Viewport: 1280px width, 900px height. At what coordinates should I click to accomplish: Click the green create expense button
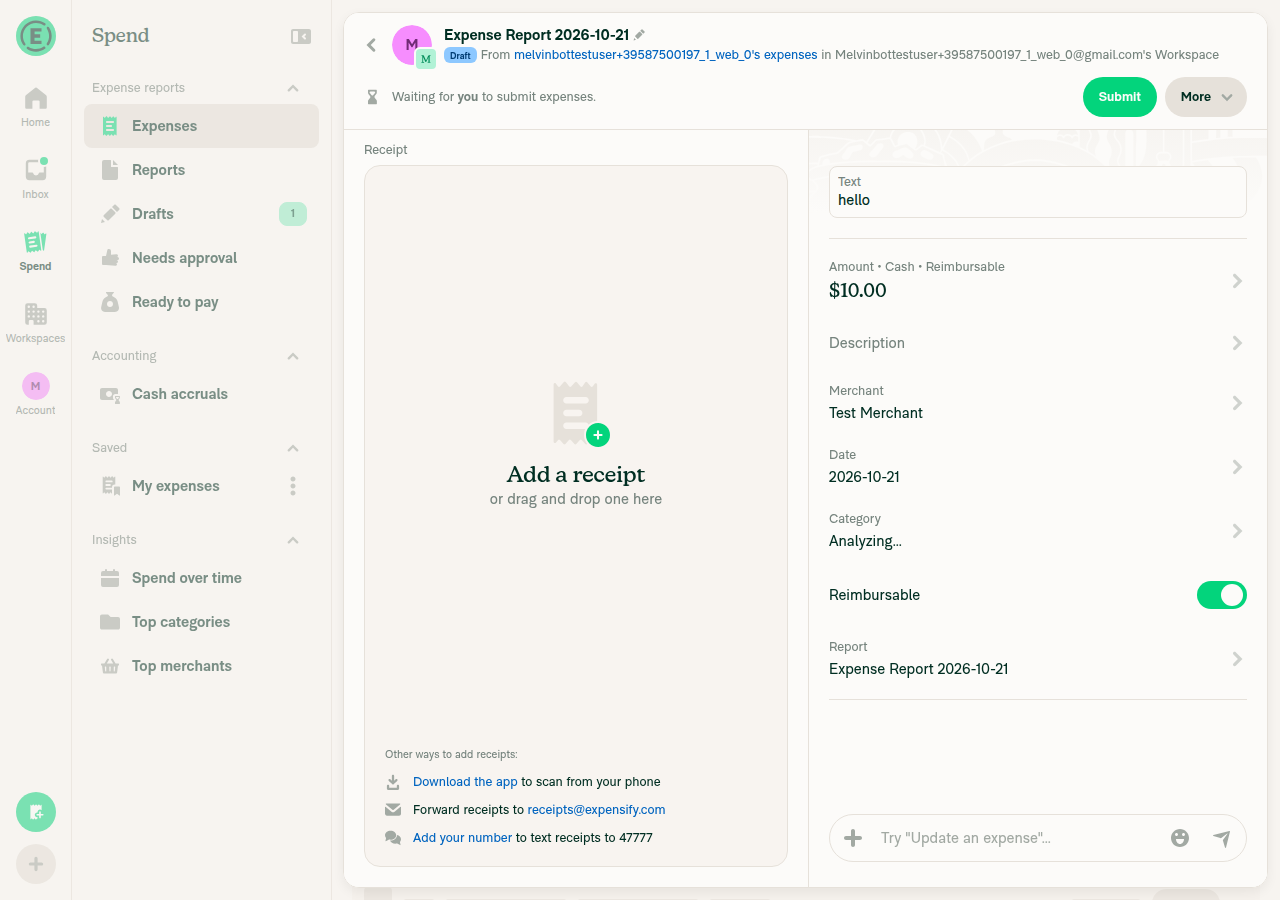(x=36, y=812)
